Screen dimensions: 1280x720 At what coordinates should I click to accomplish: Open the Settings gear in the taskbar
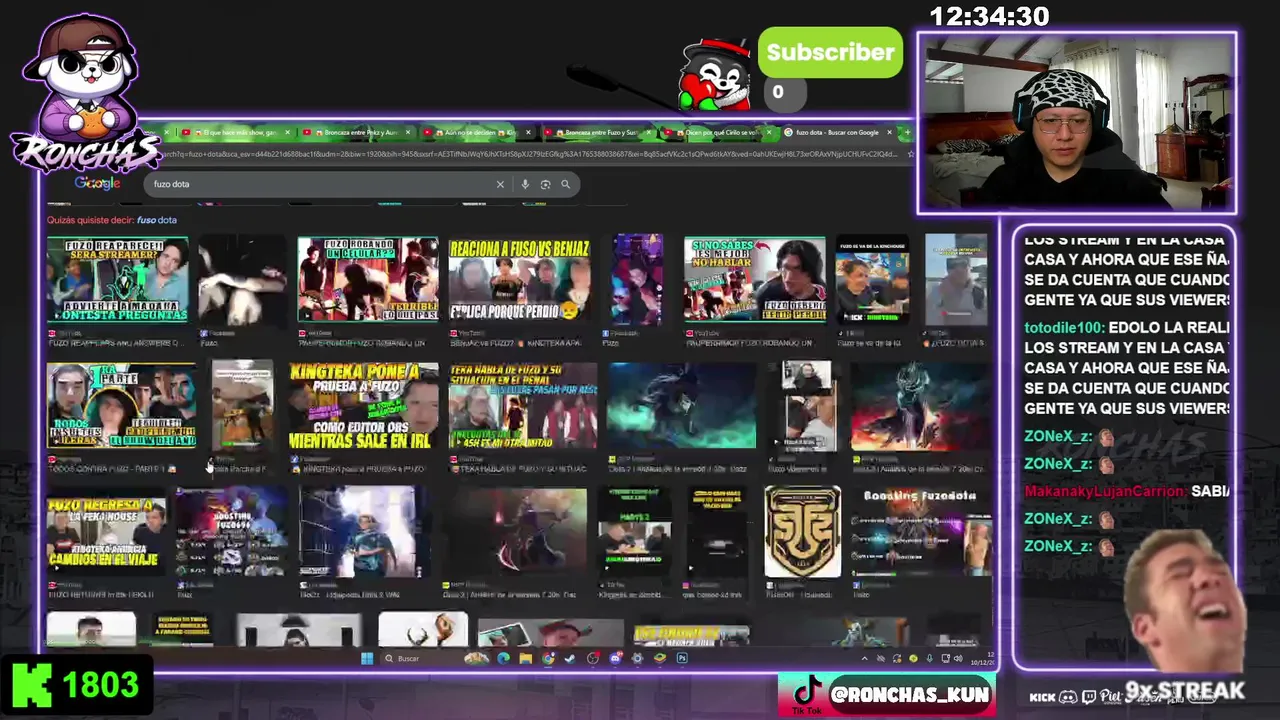coord(637,658)
